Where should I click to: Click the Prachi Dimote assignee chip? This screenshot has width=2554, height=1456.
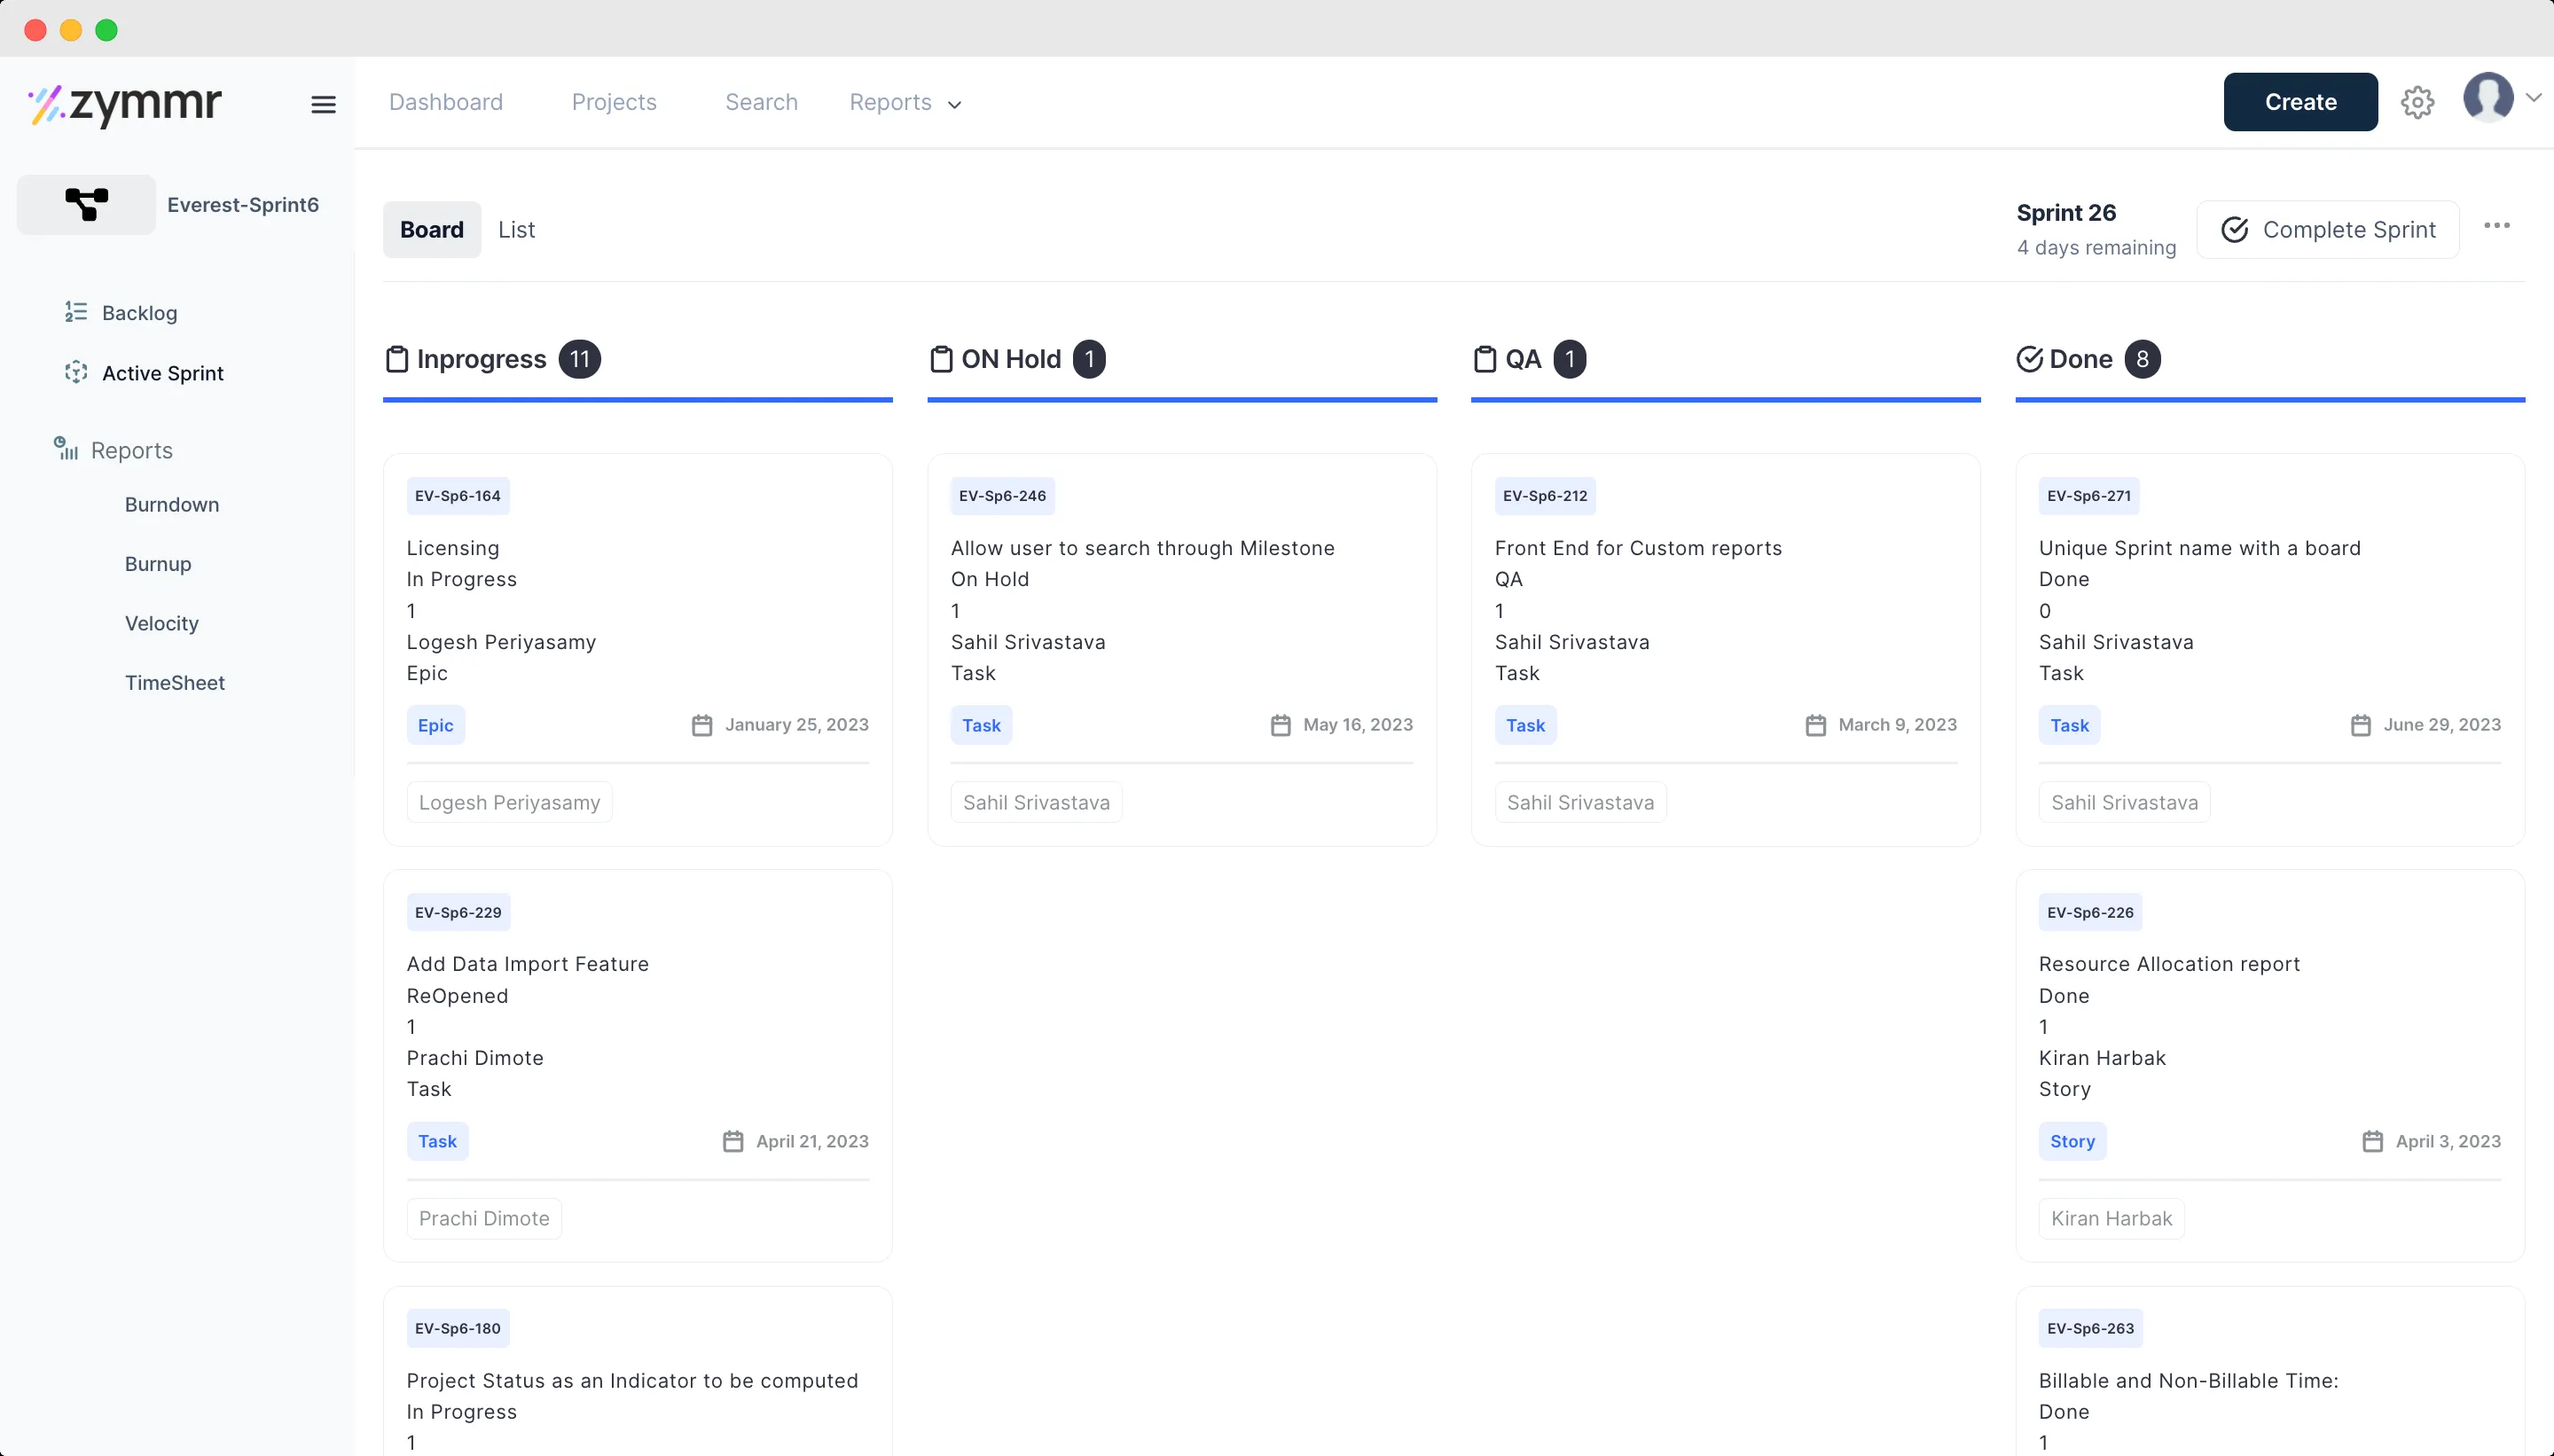484,1218
